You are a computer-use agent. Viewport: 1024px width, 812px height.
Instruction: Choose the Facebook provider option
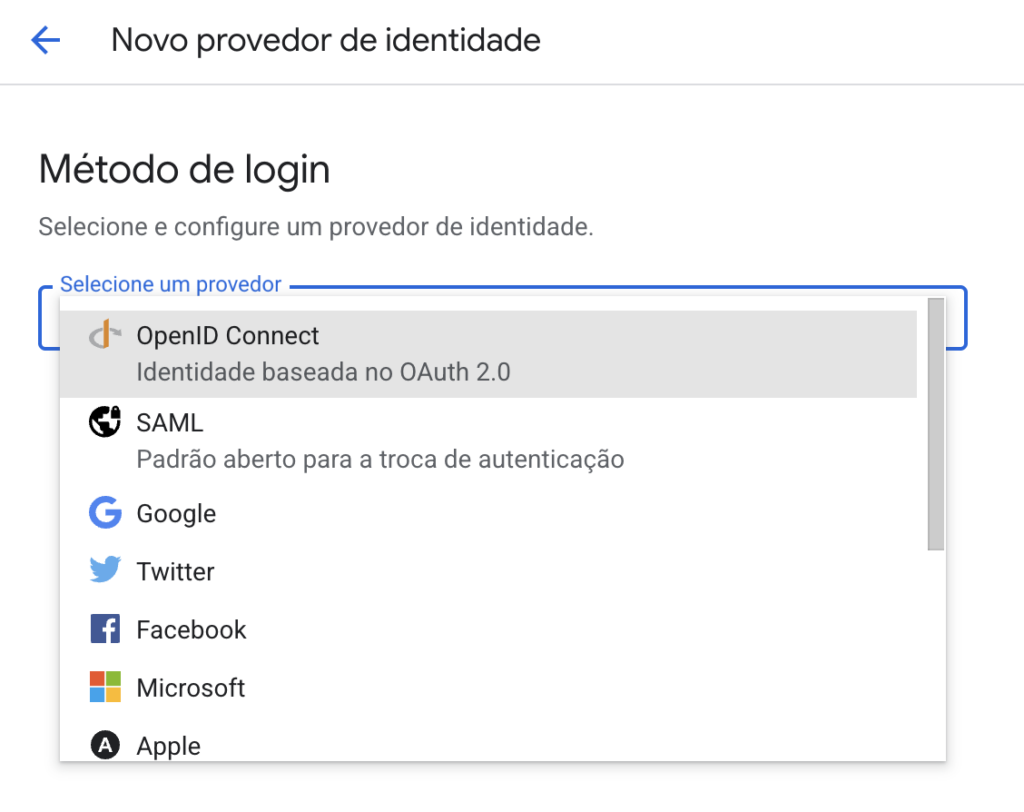[191, 630]
